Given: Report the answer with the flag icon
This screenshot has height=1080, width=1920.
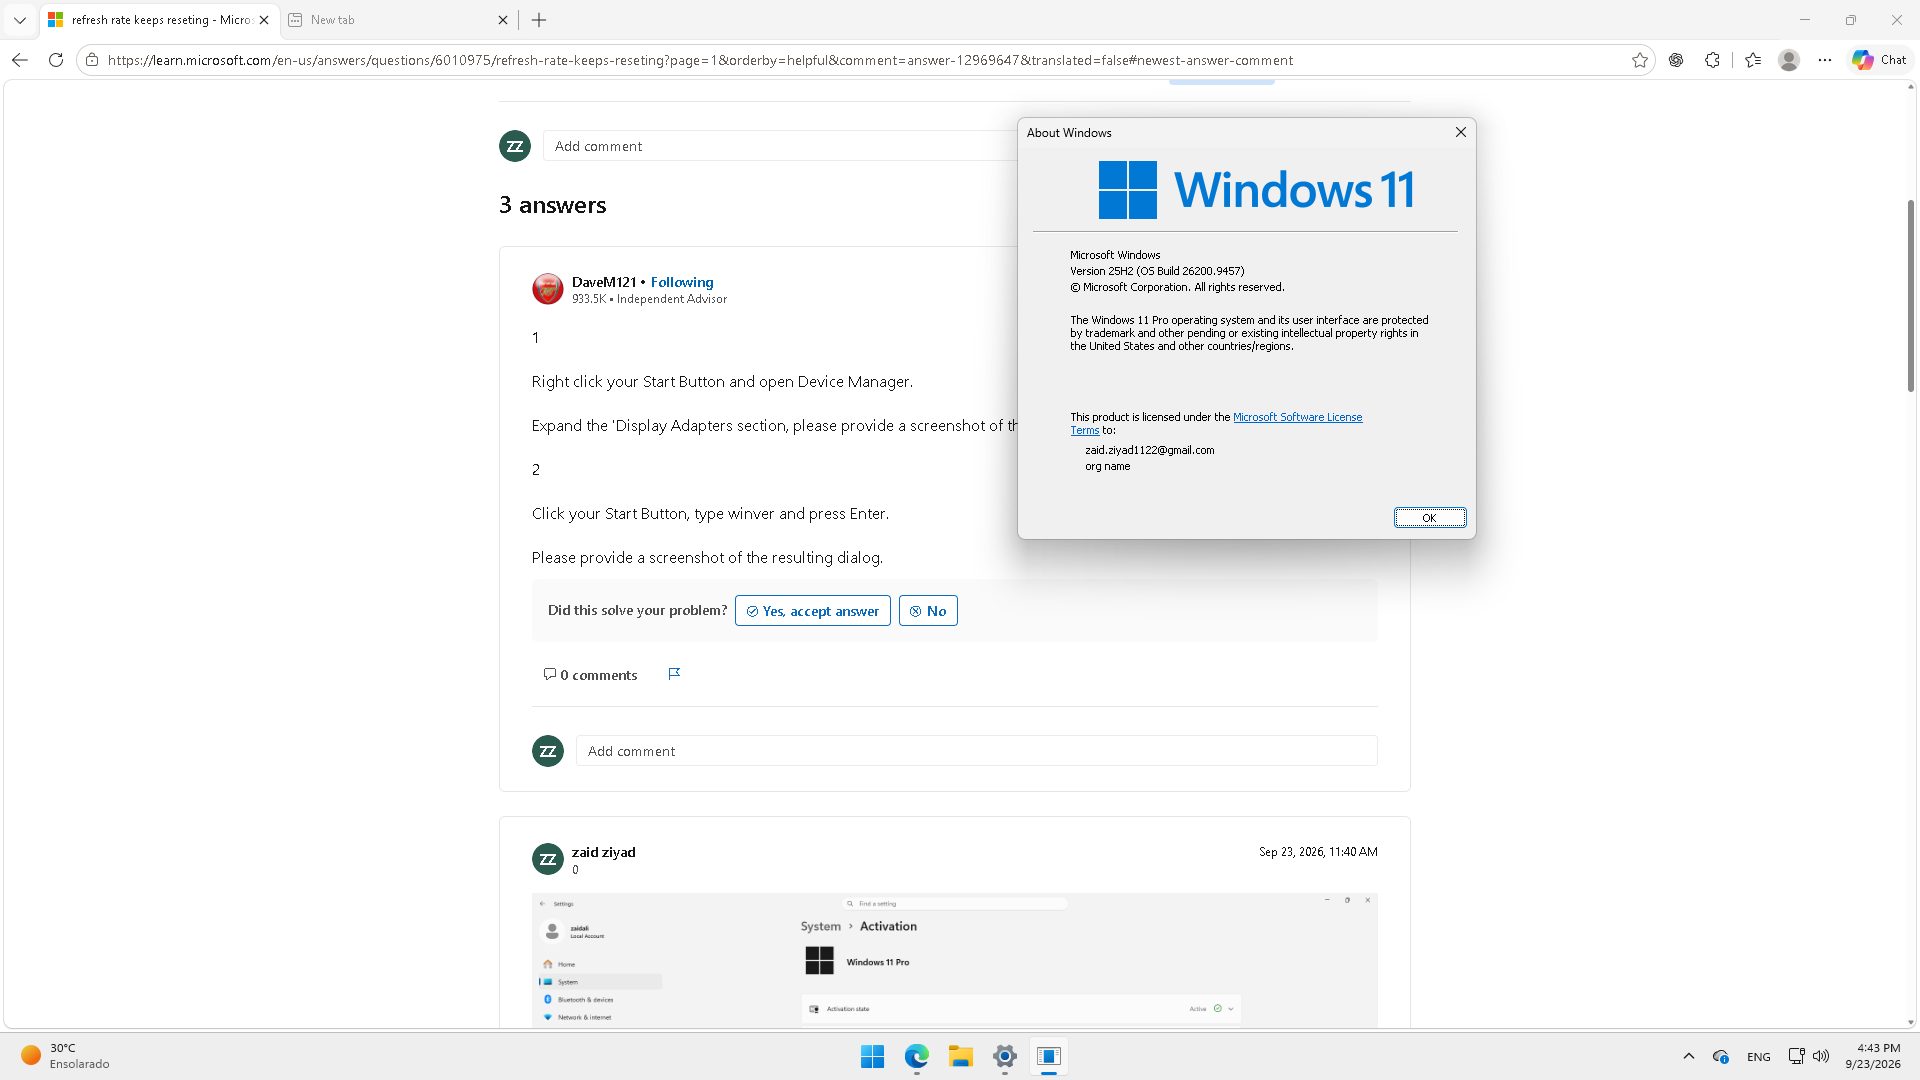Looking at the screenshot, I should coord(674,674).
